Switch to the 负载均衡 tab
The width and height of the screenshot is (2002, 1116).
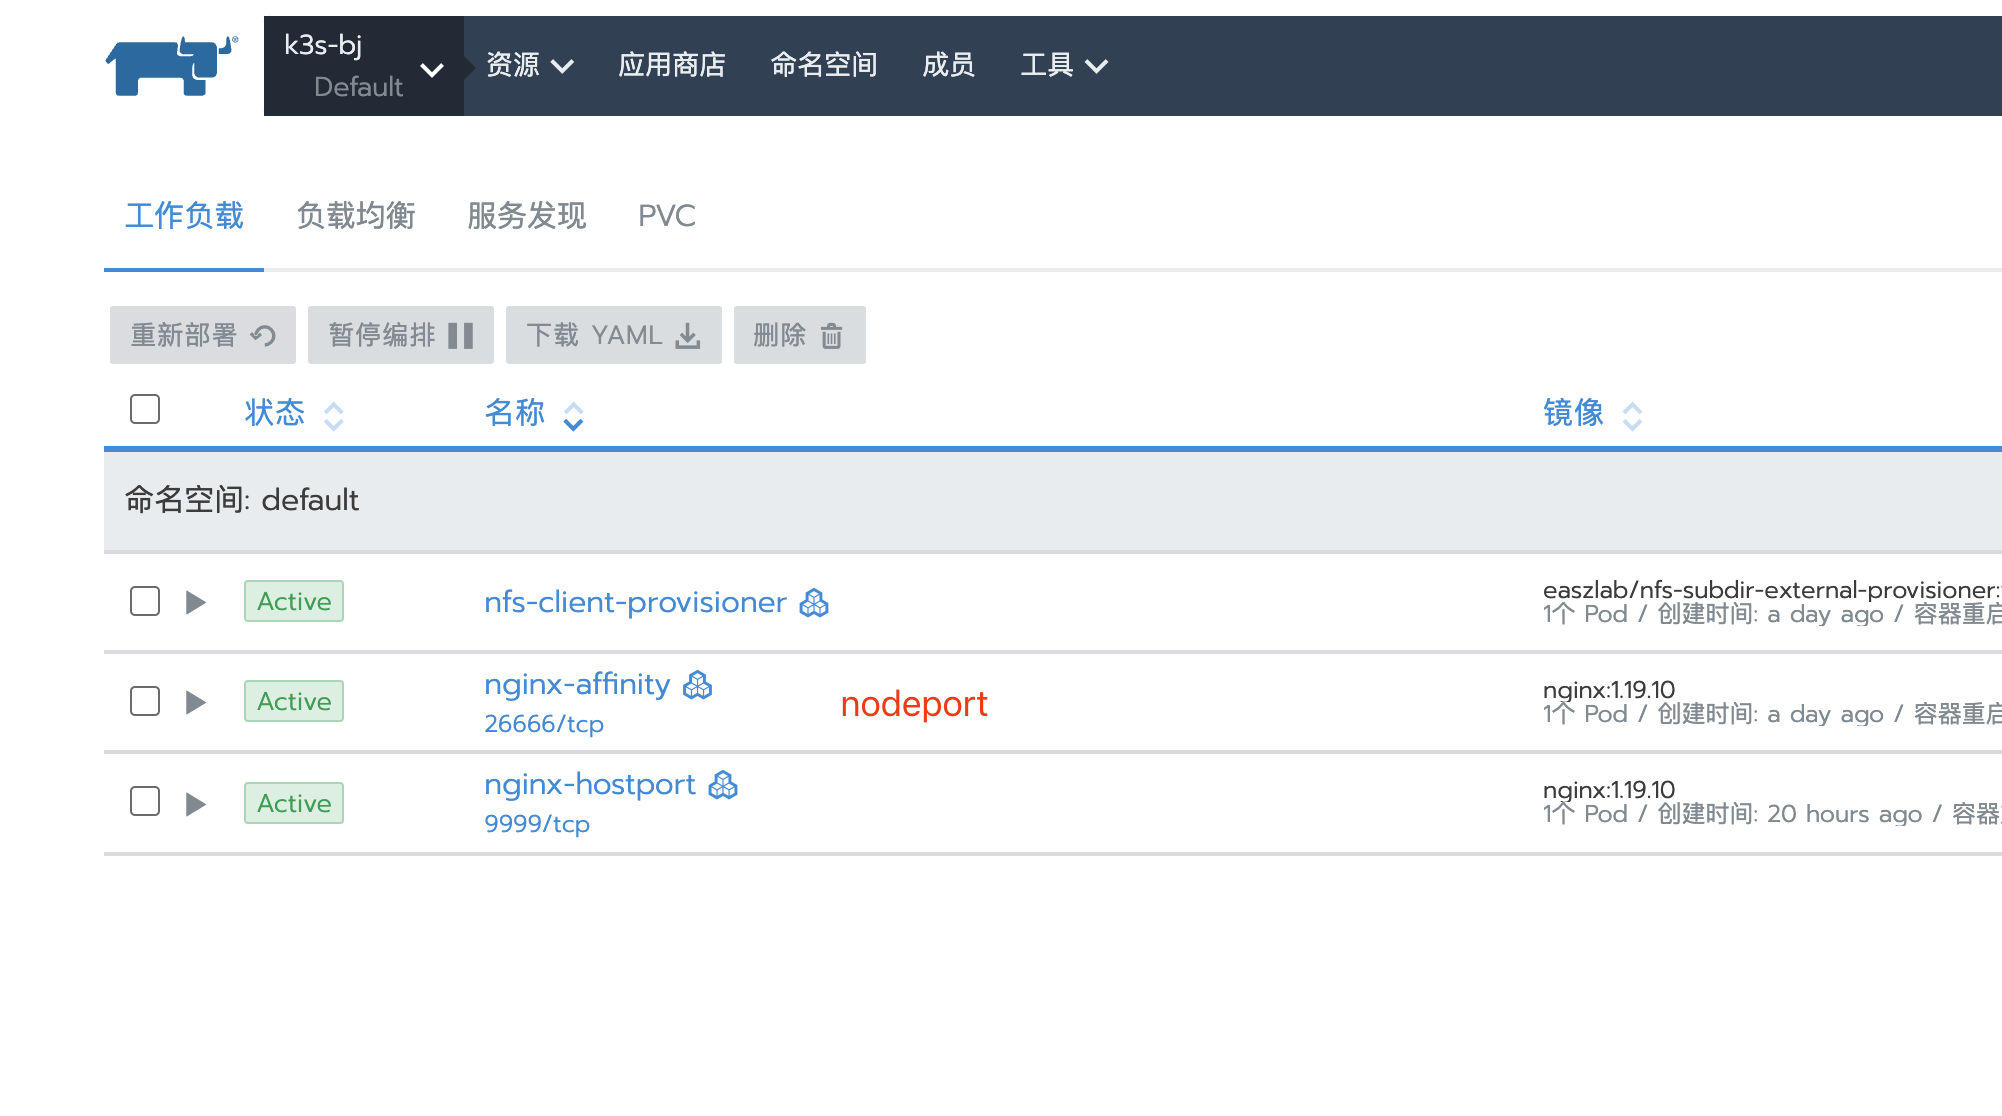(356, 216)
